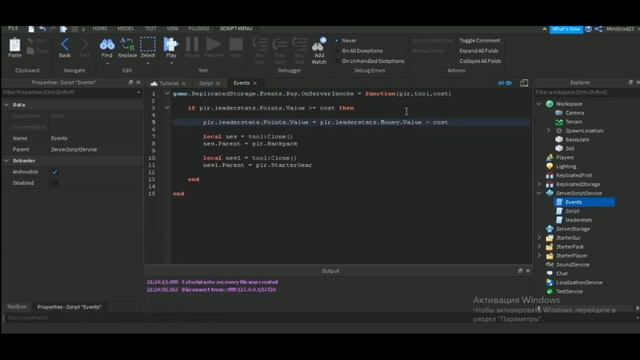
Task: Click the undo arrow in quick access bar
Action: point(42,29)
